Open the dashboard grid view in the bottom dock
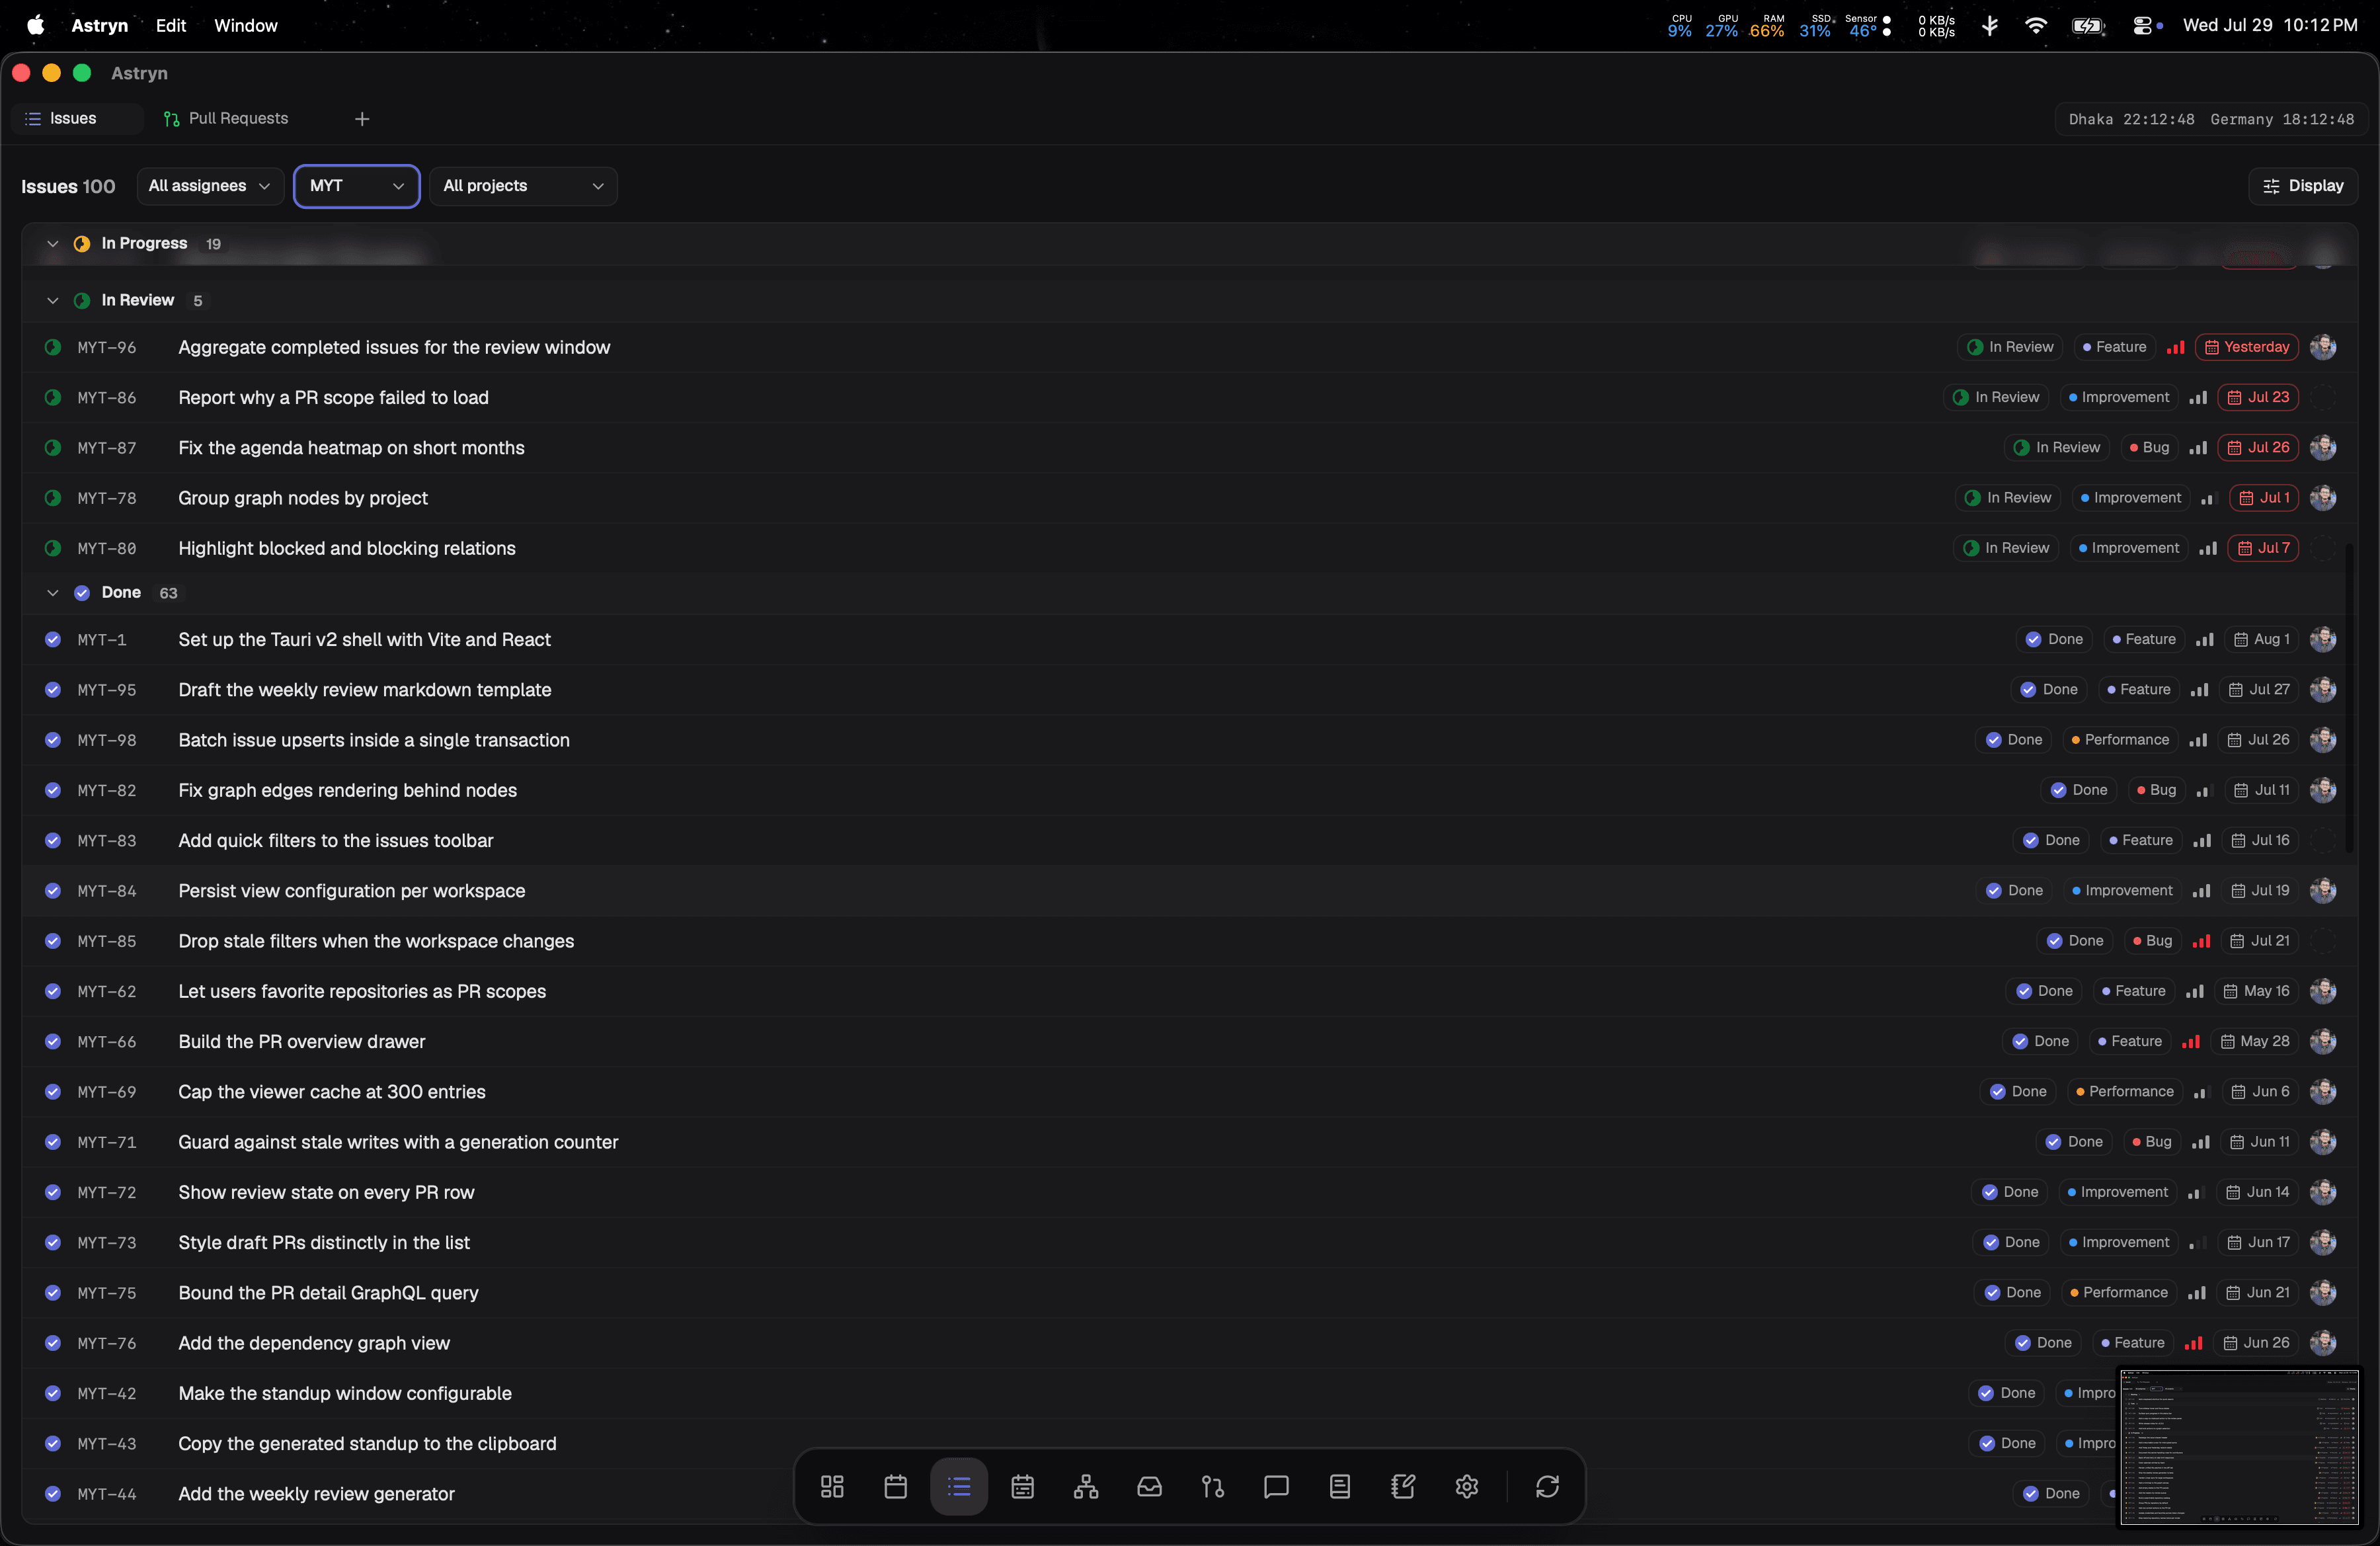2380x1546 pixels. [x=832, y=1487]
